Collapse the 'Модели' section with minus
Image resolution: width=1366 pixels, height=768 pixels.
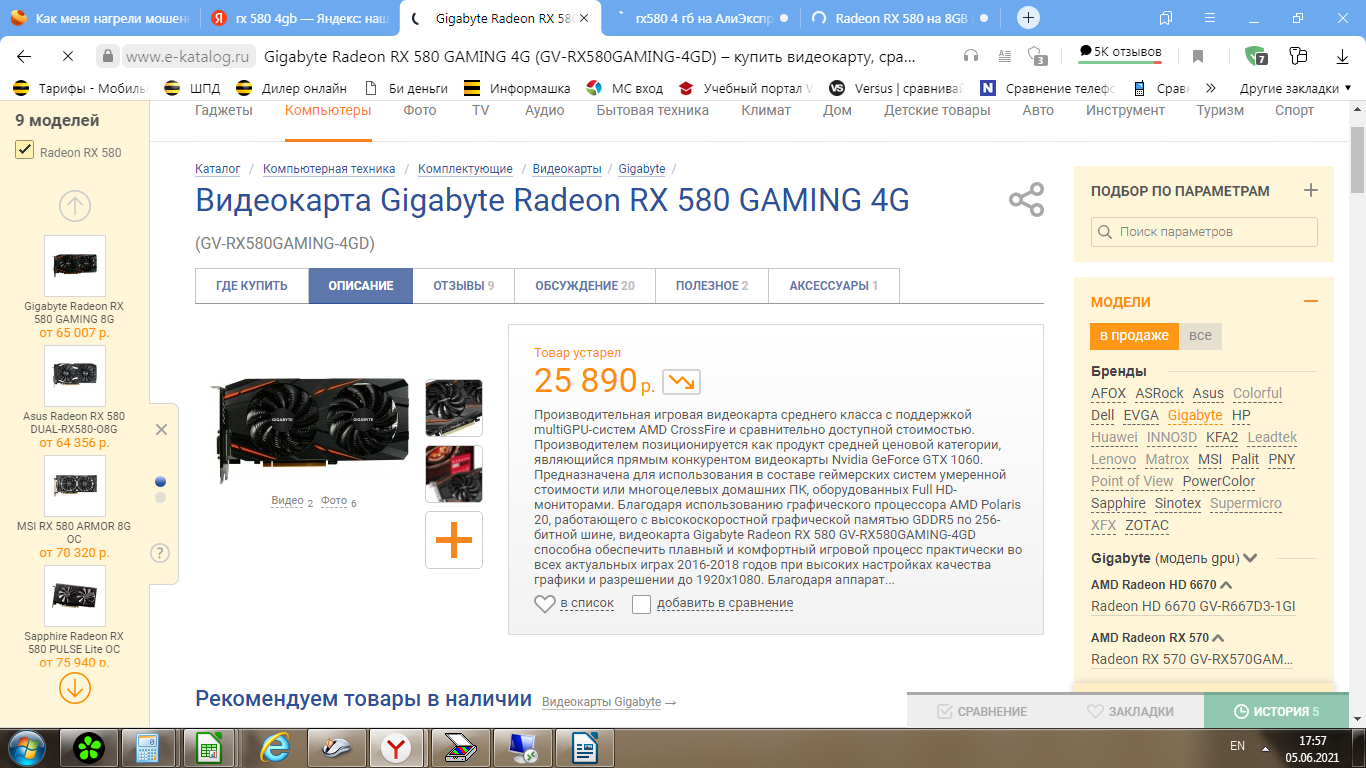point(1311,301)
